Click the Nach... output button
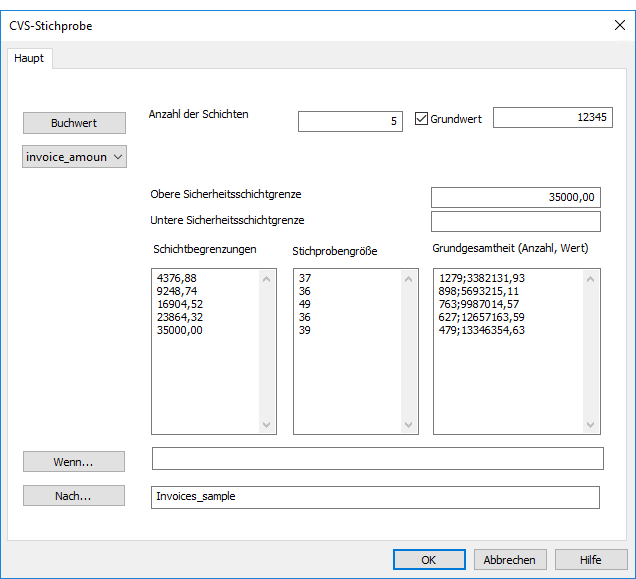Screen dimensions: 636x579 click(74, 496)
